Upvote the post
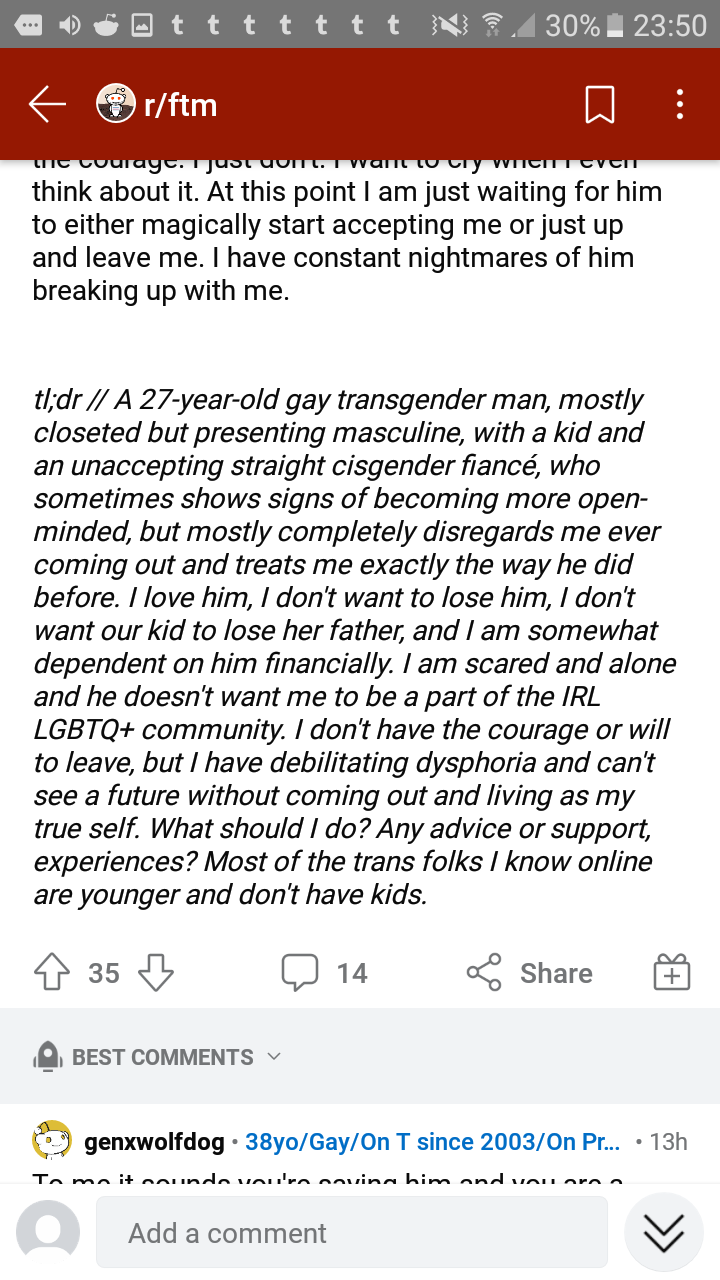This screenshot has width=720, height=1280. pos(52,972)
